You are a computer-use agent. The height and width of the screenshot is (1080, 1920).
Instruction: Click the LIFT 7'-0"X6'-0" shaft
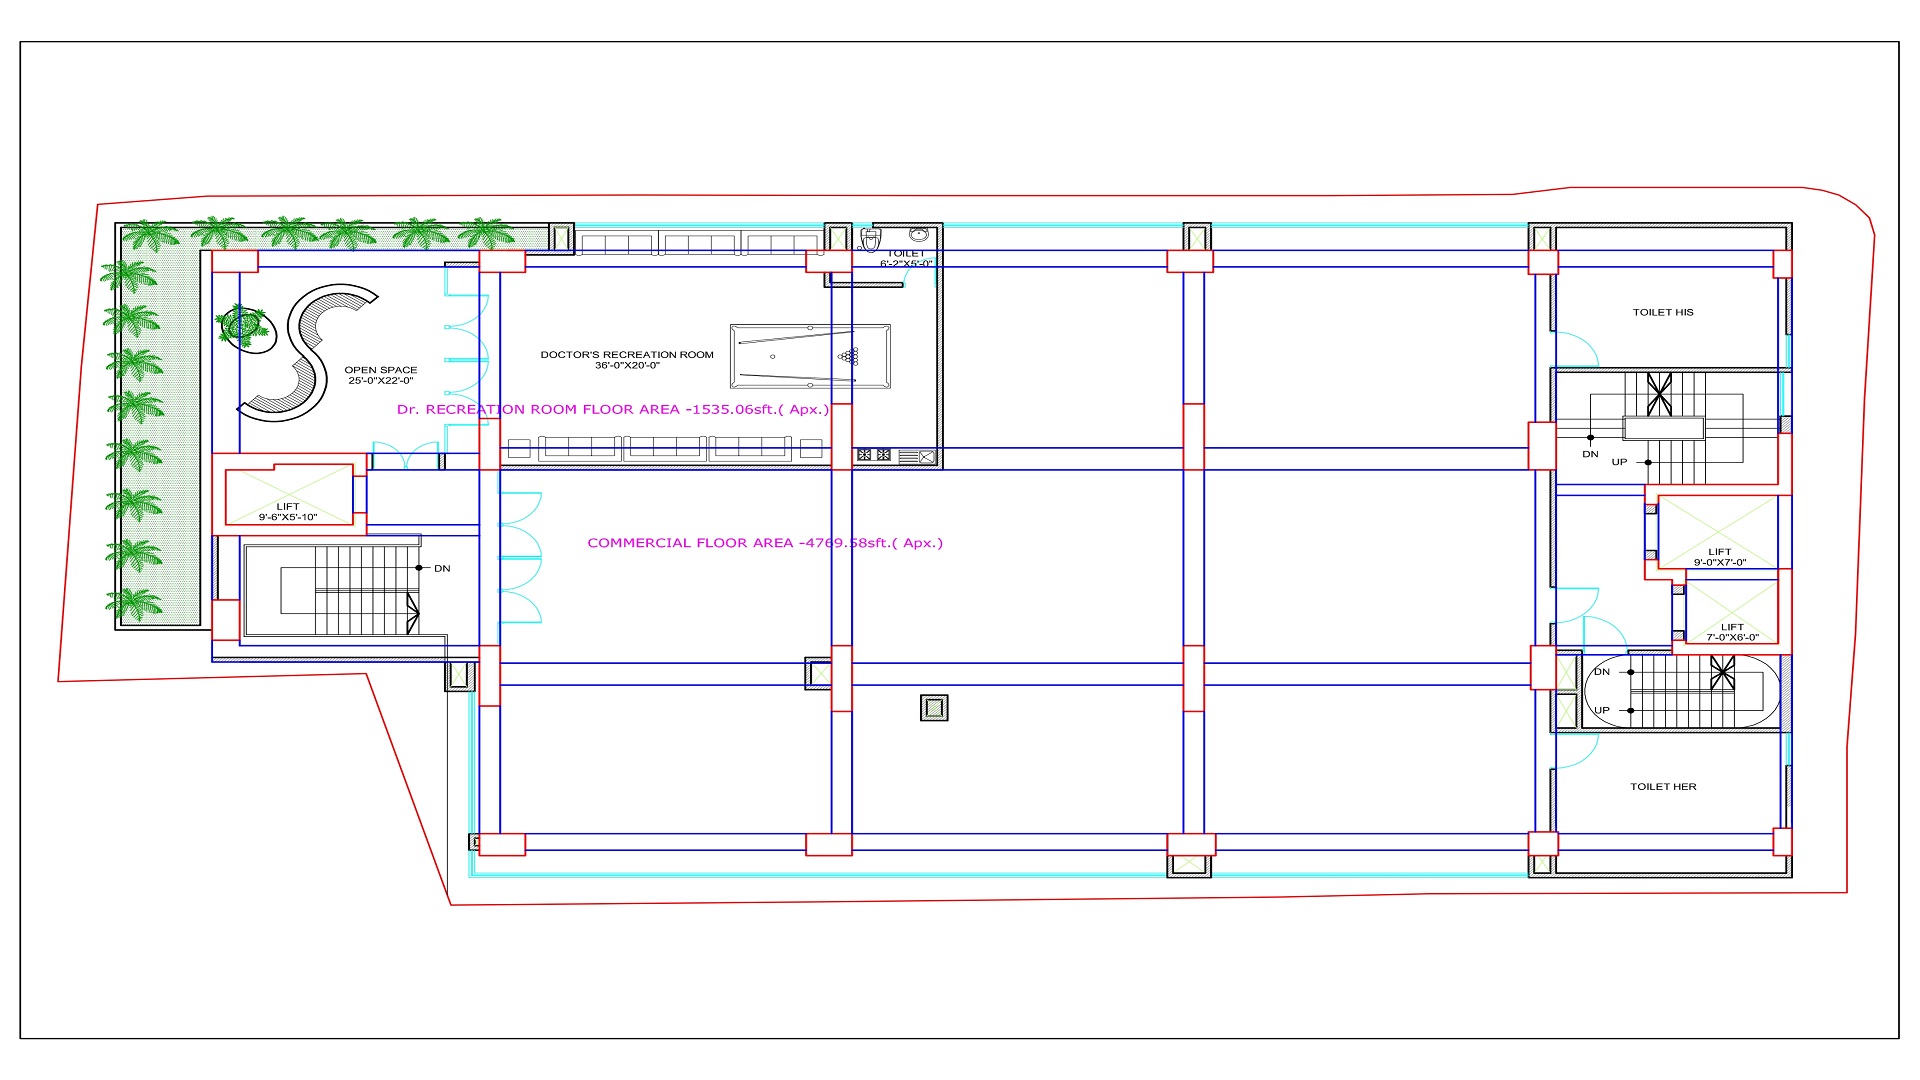1732,612
